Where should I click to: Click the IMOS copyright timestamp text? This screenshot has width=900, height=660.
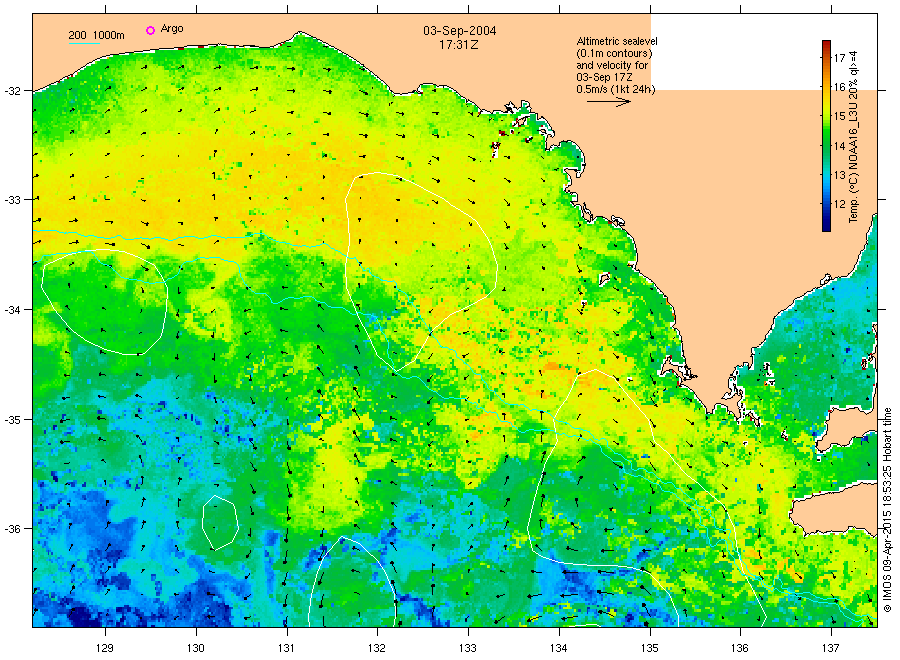pos(887,510)
